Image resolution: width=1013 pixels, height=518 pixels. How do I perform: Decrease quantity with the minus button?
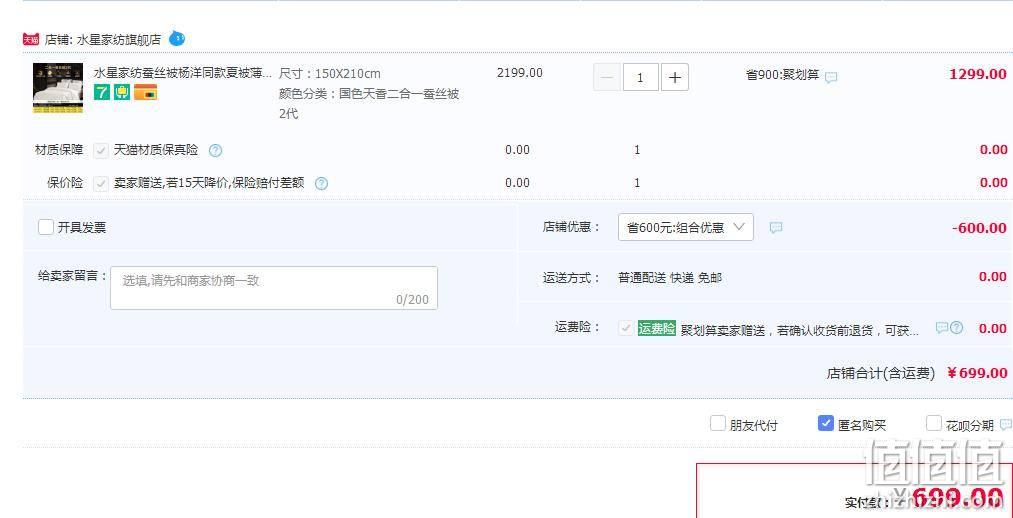coord(607,78)
